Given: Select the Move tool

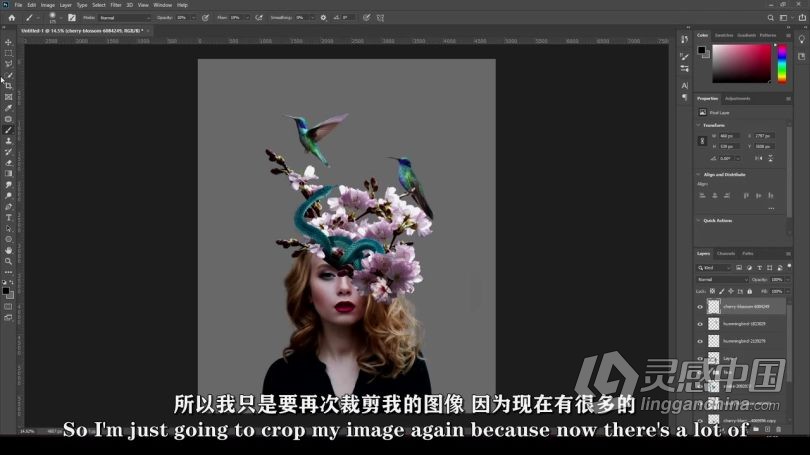Looking at the screenshot, I should tap(9, 42).
